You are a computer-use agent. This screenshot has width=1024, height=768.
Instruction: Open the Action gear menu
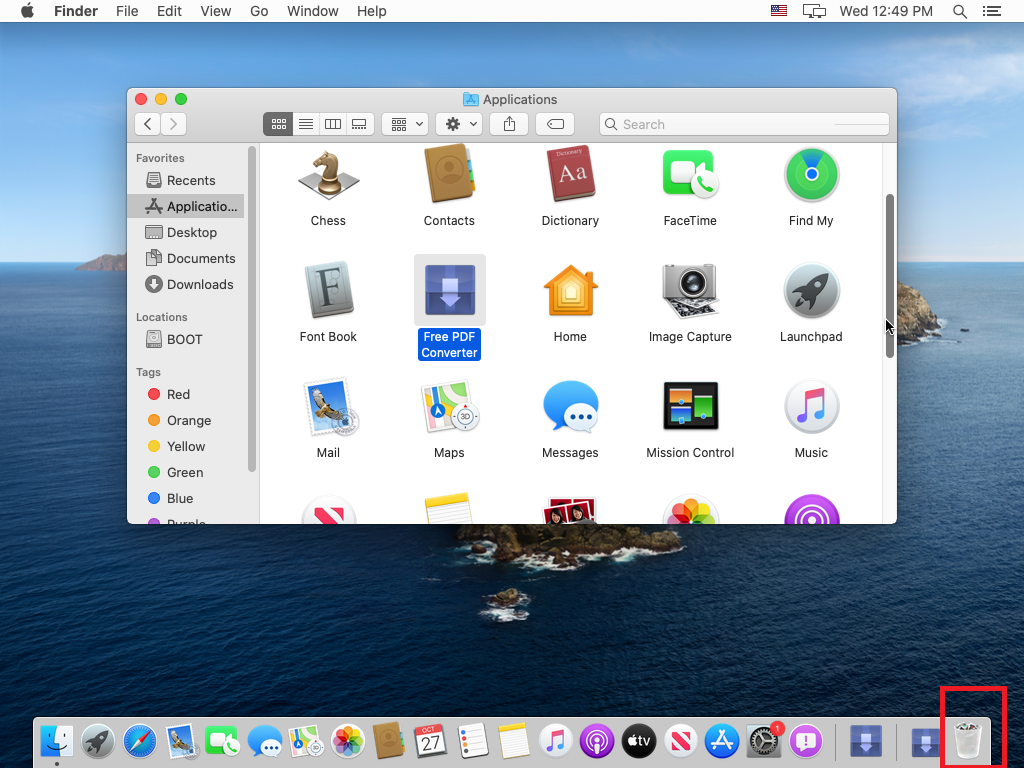tap(459, 124)
